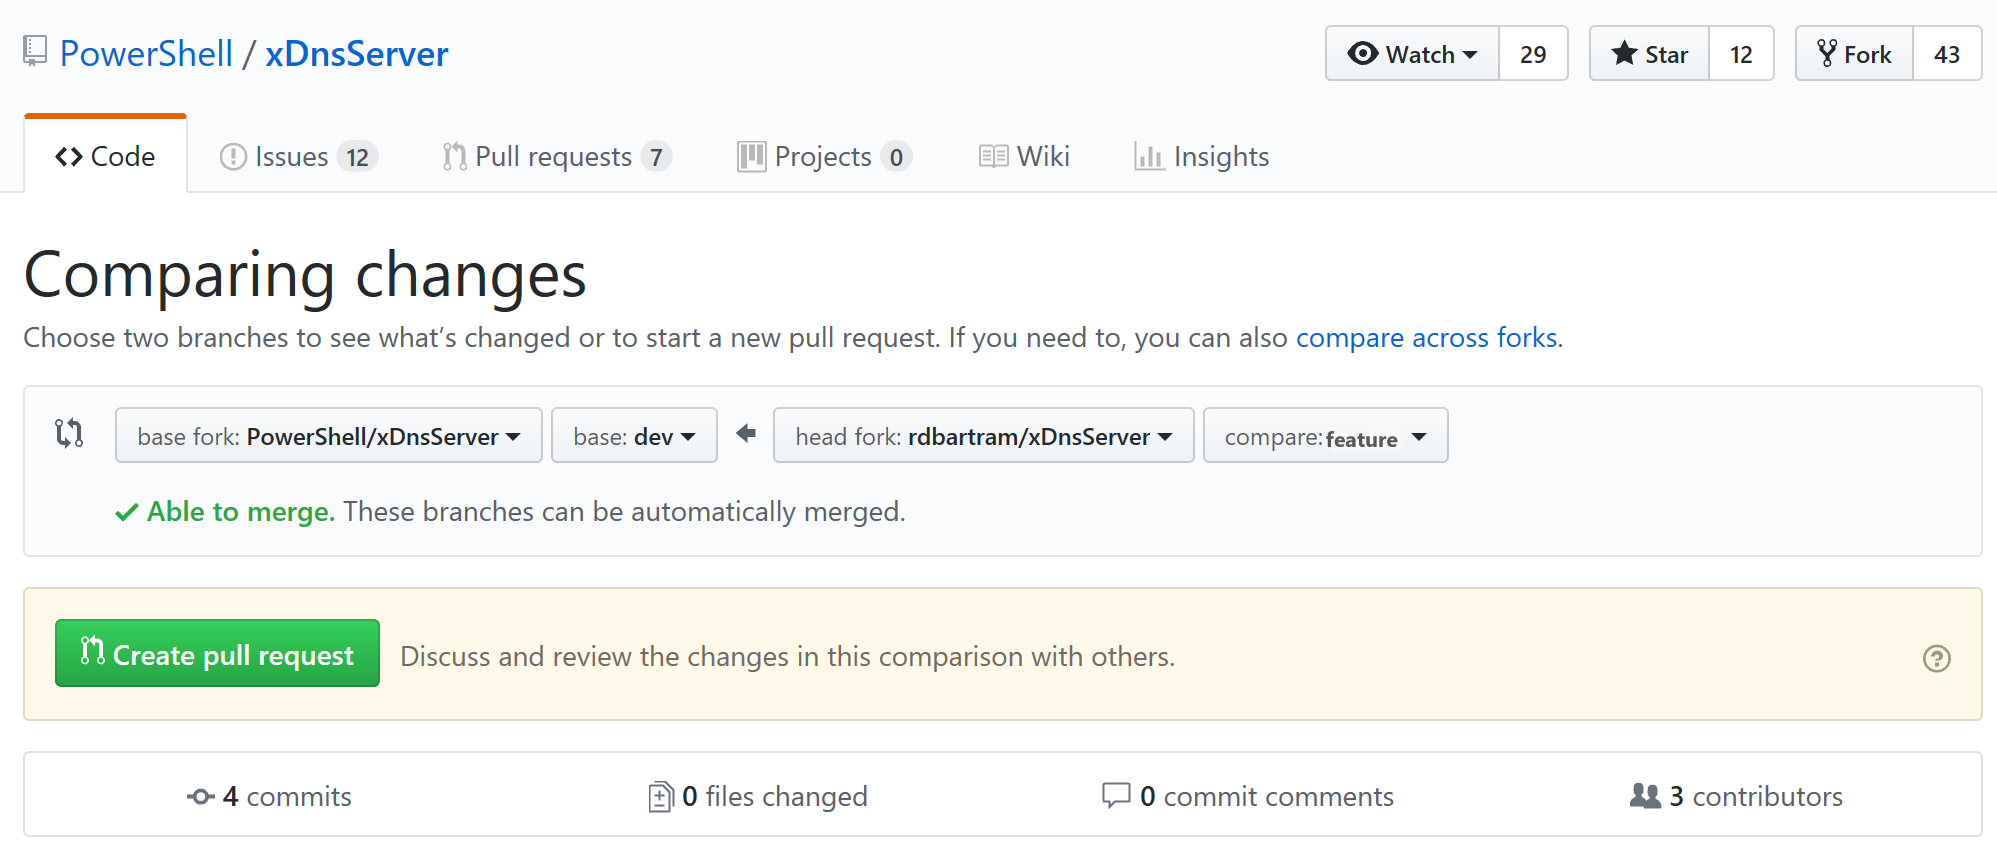
Task: Click the files changed diff icon
Action: click(x=660, y=796)
